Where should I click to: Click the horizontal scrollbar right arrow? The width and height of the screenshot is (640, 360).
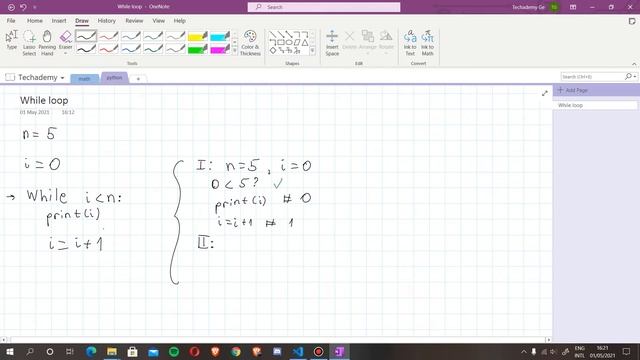(x=548, y=340)
